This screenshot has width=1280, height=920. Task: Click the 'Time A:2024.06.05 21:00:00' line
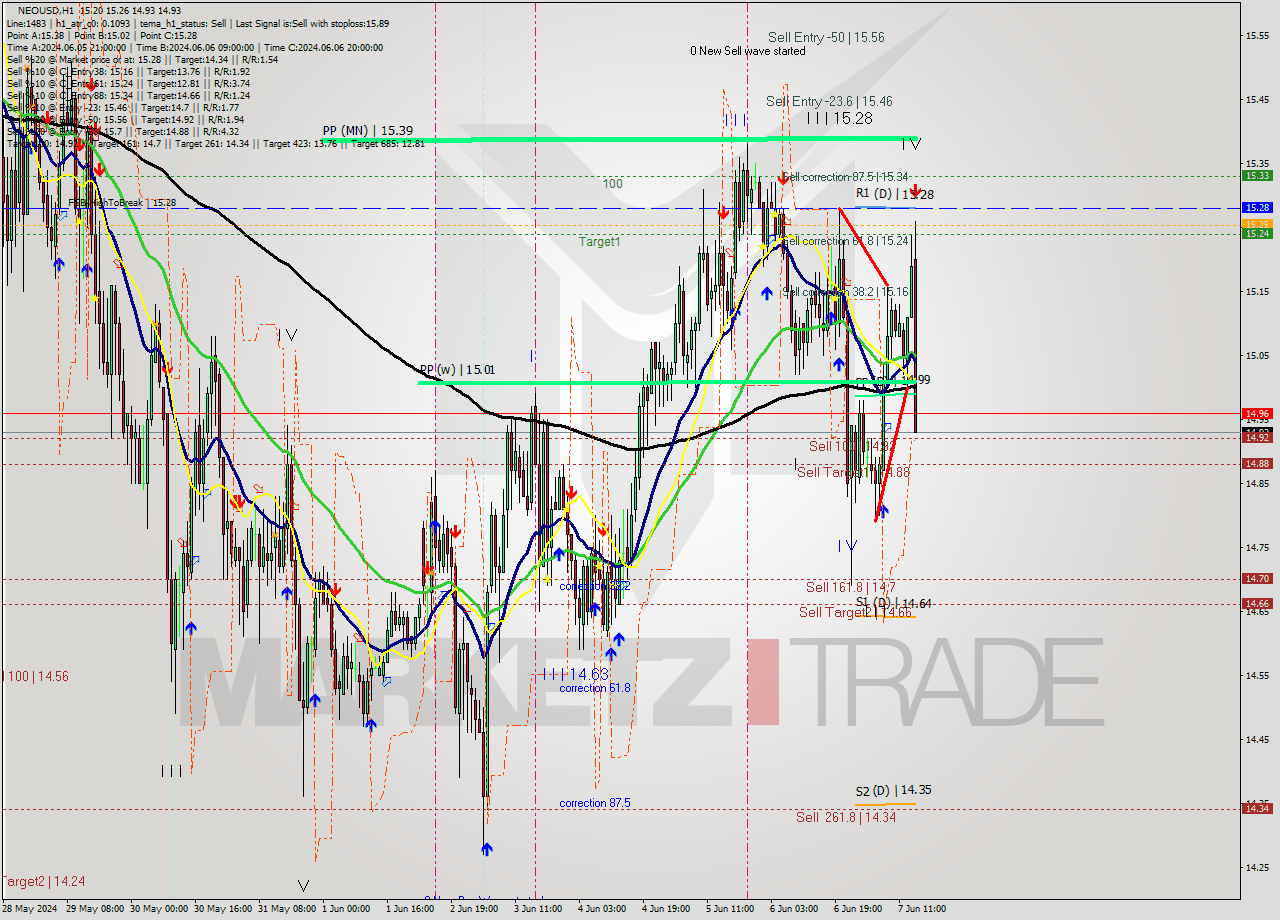(x=66, y=47)
